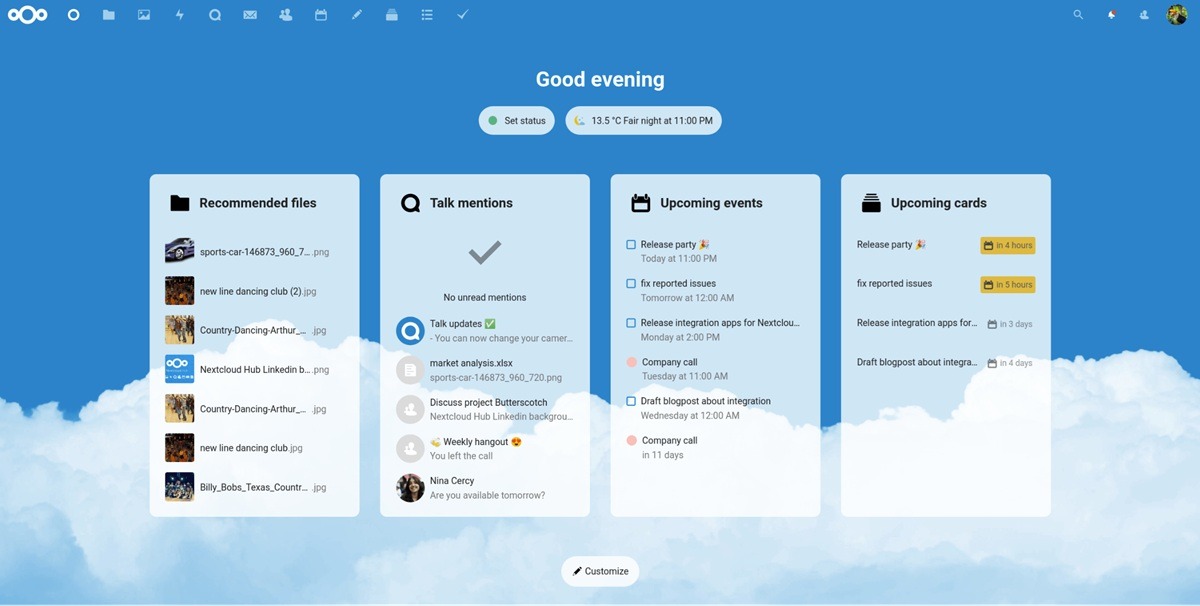Open the Mail envelope icon
The height and width of the screenshot is (606, 1200).
[250, 15]
